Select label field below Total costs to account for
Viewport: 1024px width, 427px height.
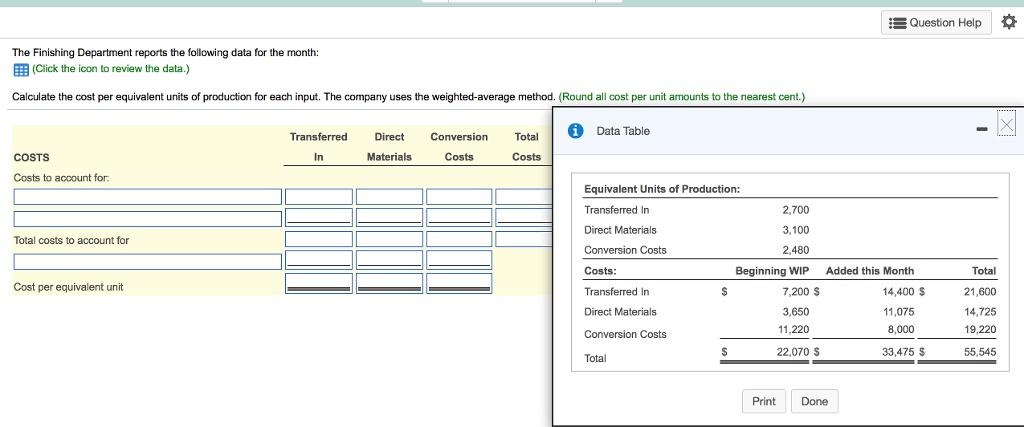point(147,262)
